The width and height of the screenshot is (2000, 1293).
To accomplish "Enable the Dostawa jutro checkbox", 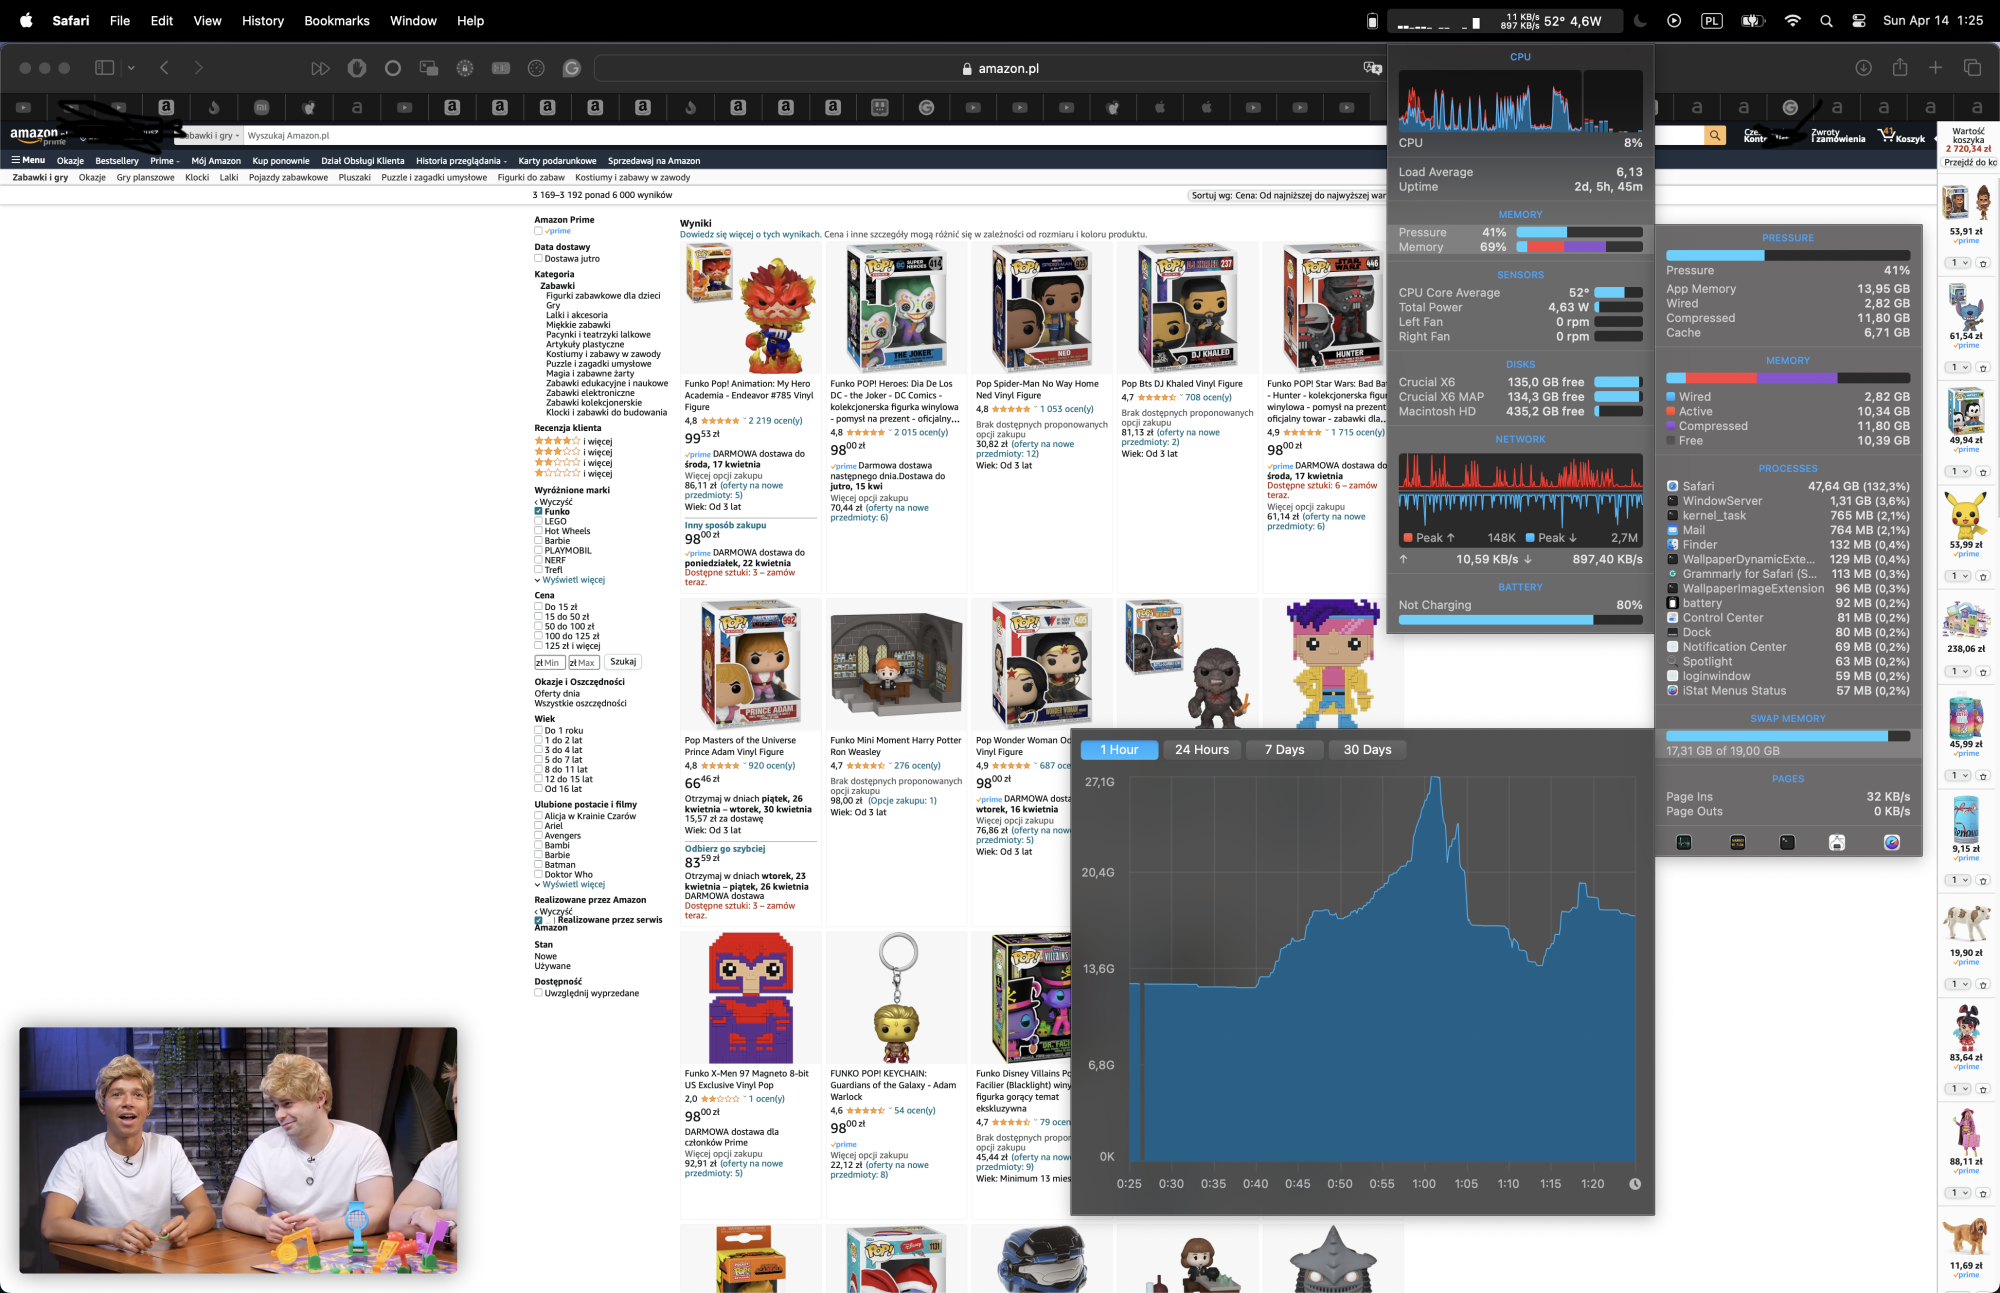I will pos(538,258).
